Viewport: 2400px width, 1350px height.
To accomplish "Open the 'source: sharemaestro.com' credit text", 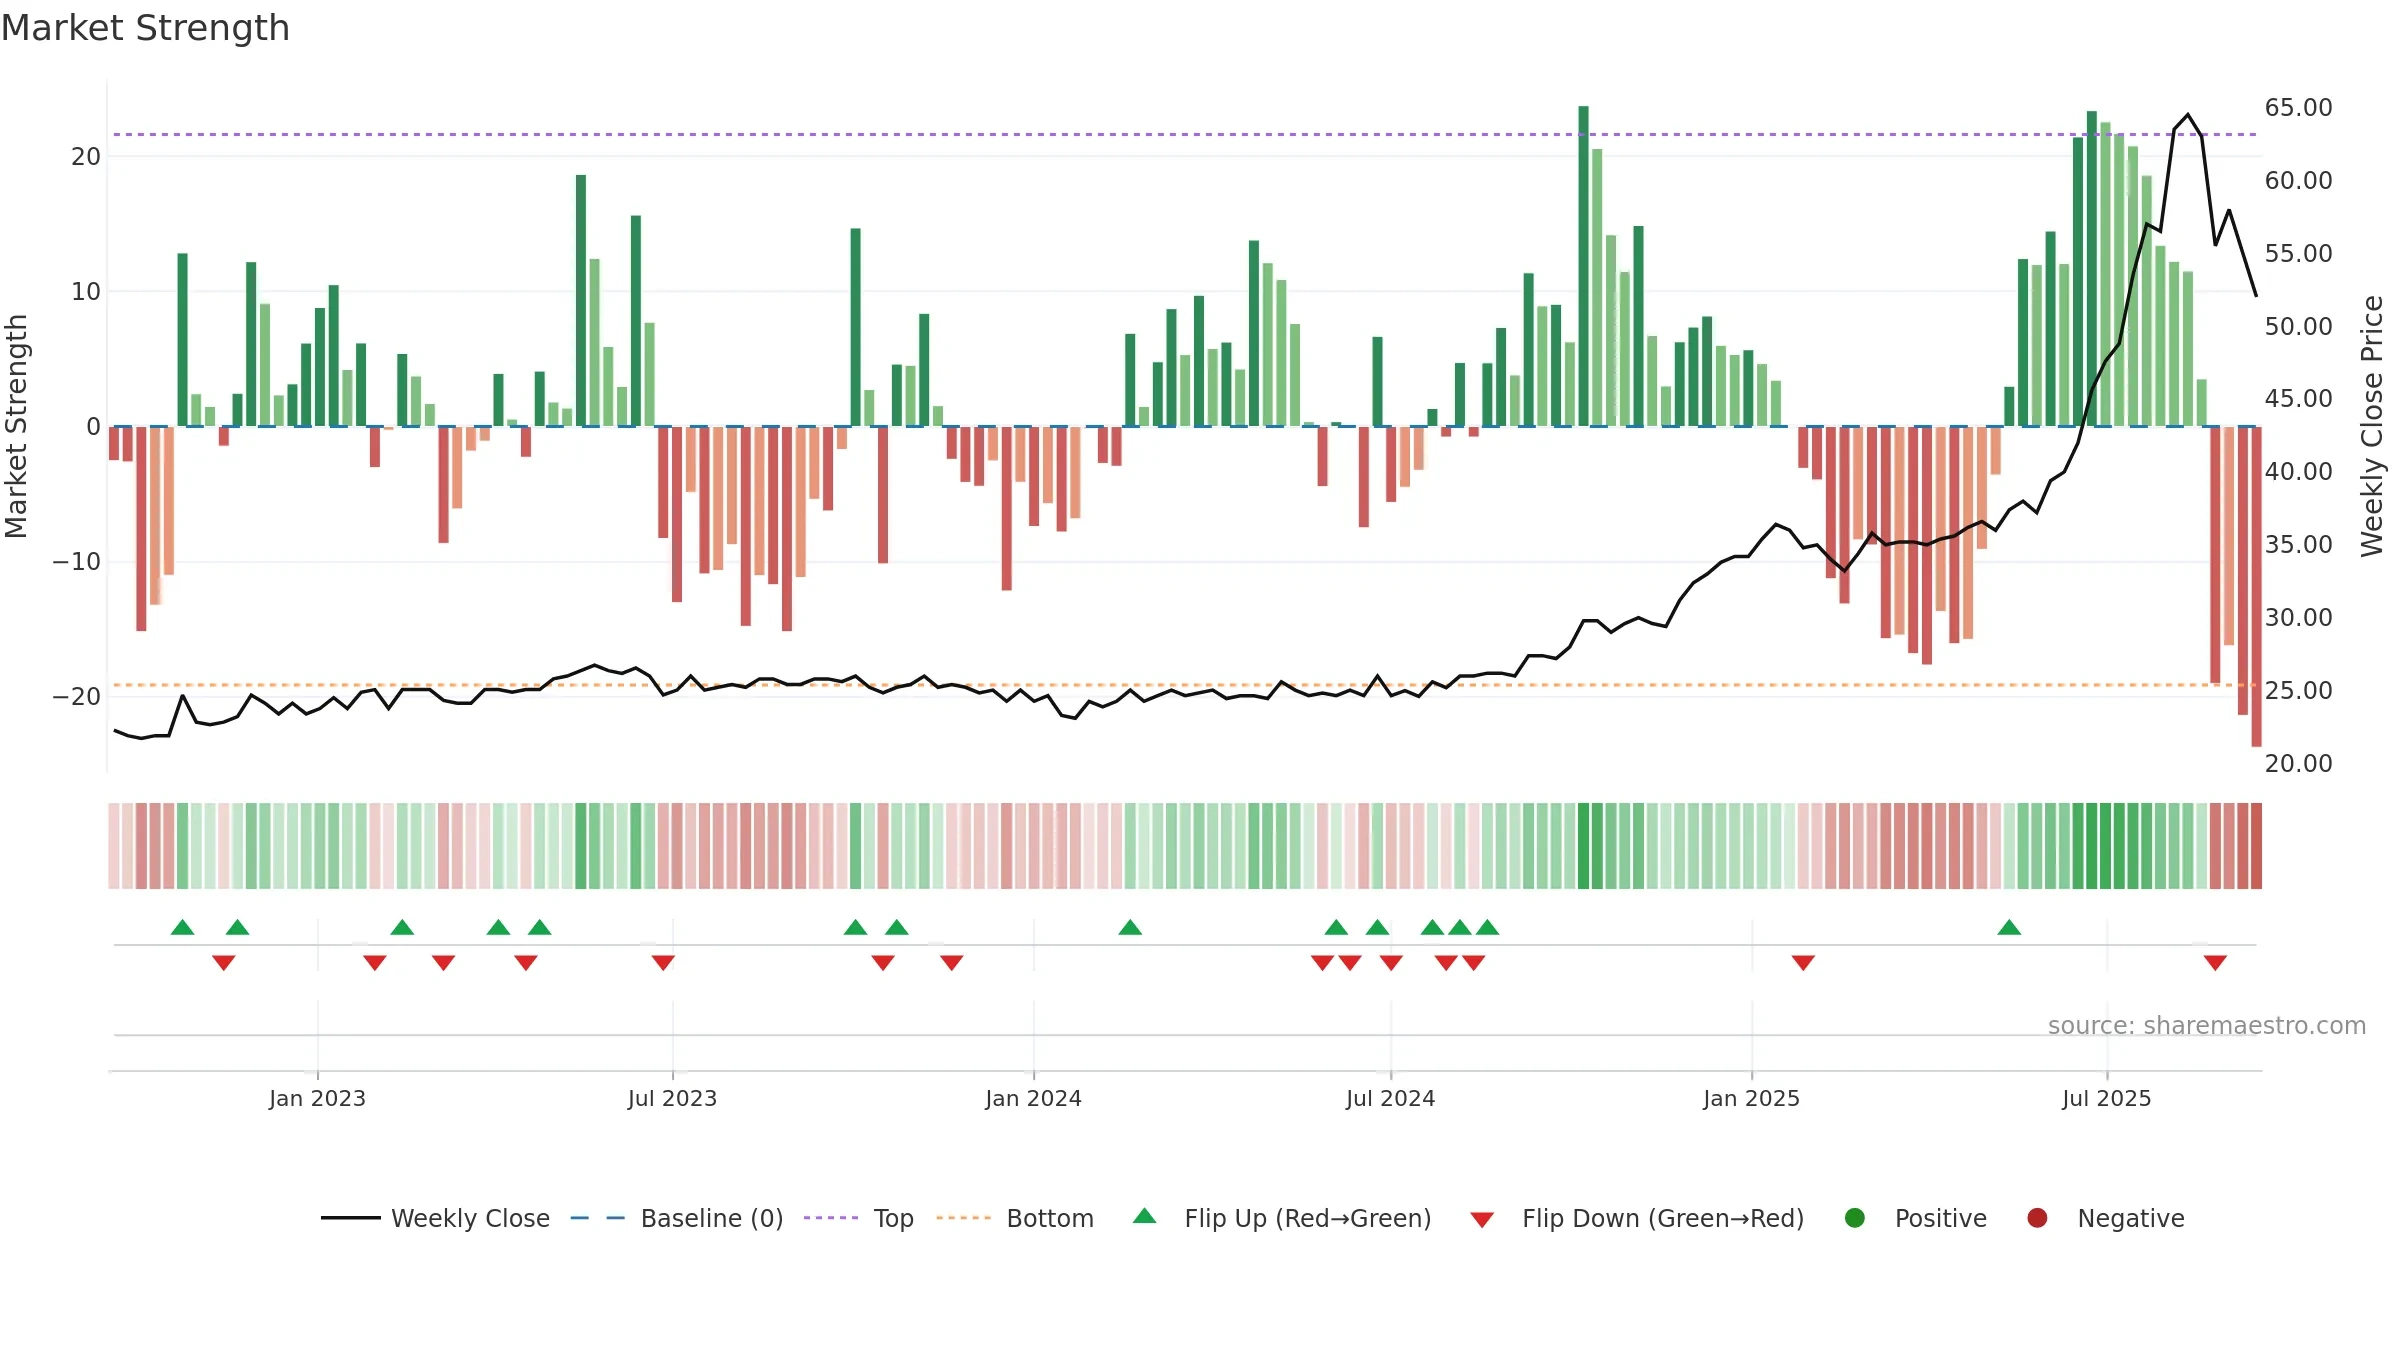I will tap(2207, 1026).
